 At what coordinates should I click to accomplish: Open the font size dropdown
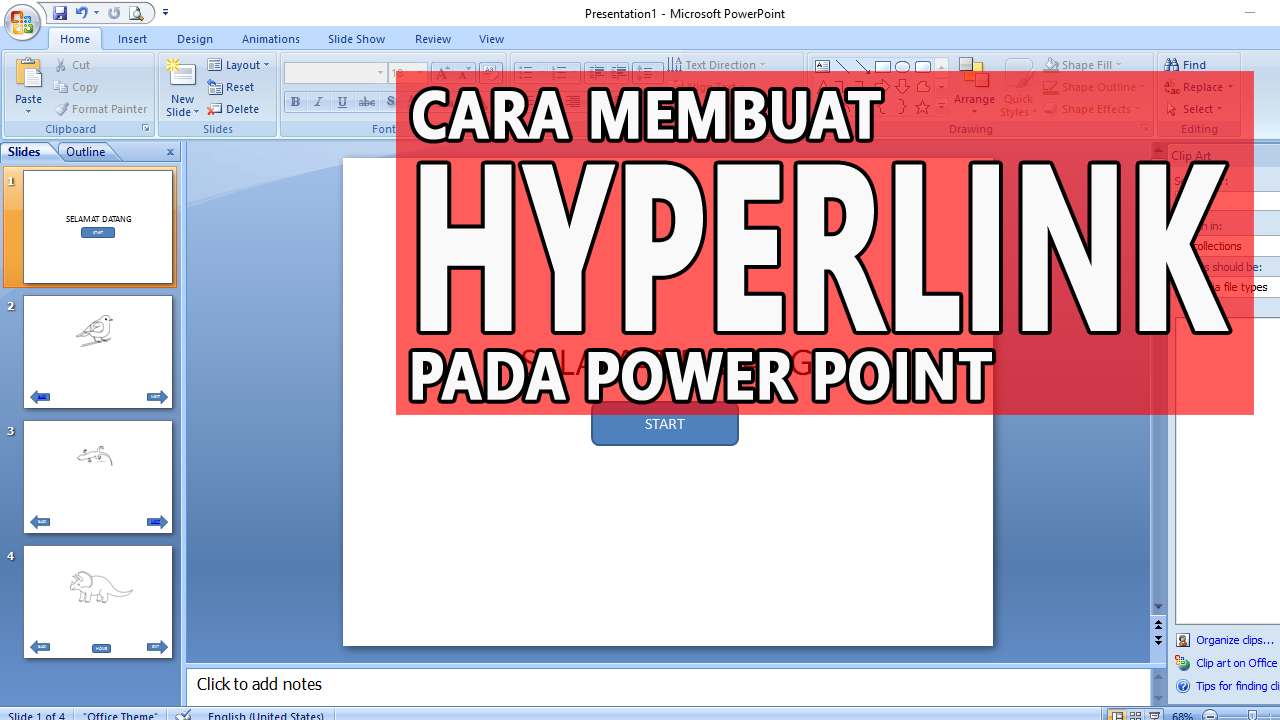click(x=420, y=72)
